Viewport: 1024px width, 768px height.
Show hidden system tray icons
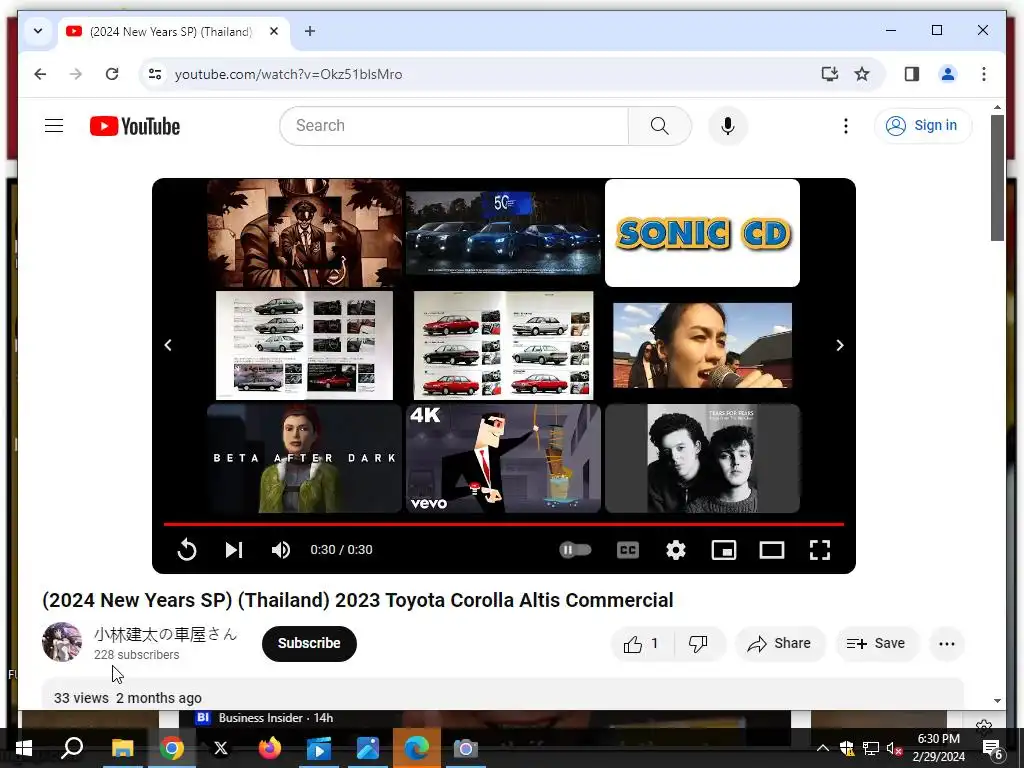823,748
